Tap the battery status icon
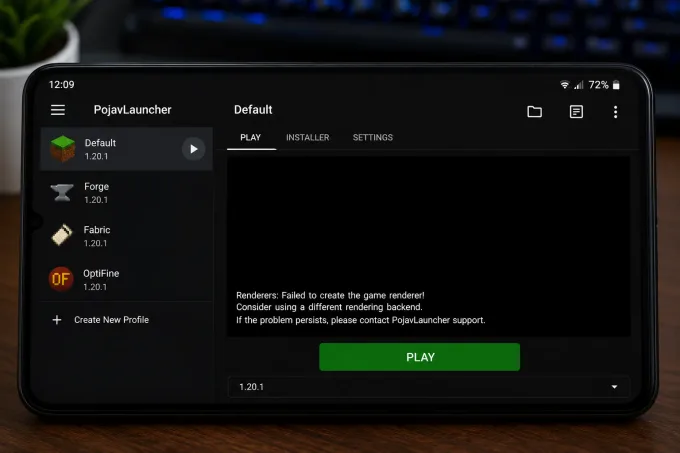The image size is (680, 453). point(616,85)
